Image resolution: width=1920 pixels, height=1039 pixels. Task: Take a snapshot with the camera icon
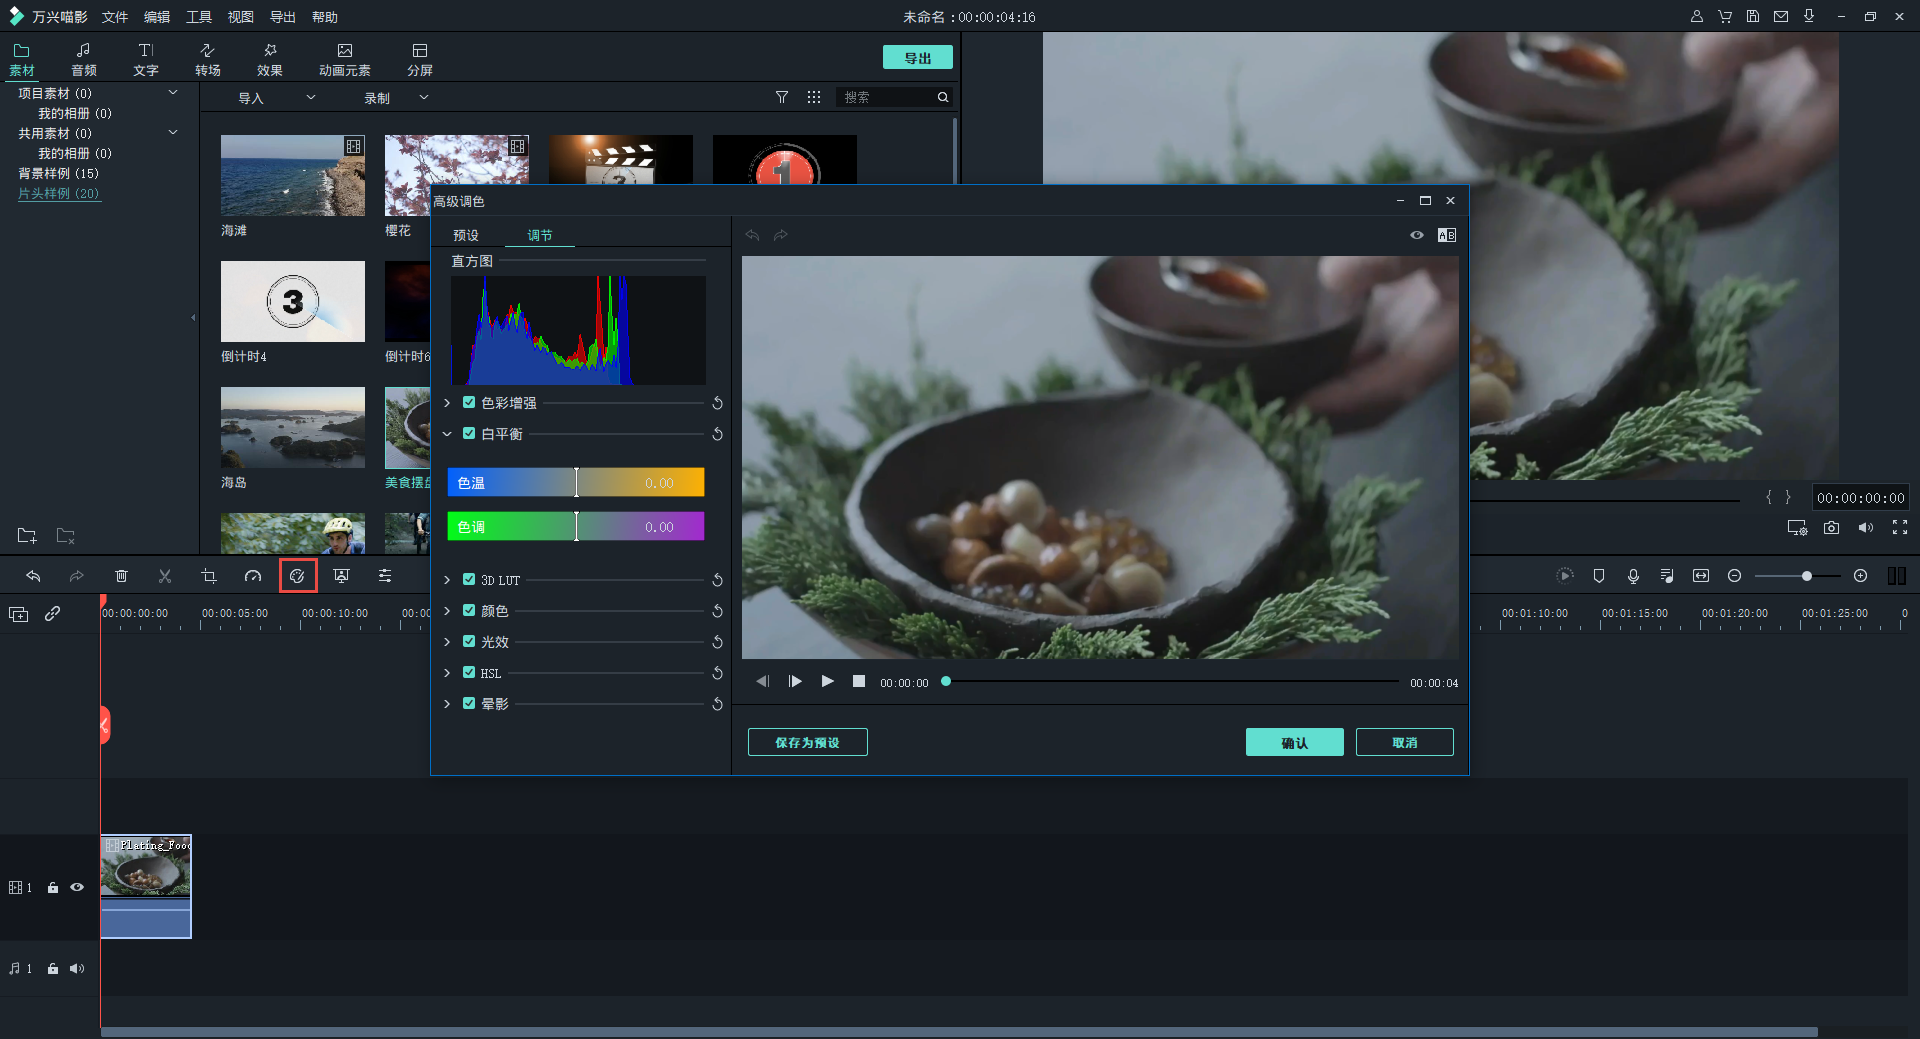pos(1831,528)
